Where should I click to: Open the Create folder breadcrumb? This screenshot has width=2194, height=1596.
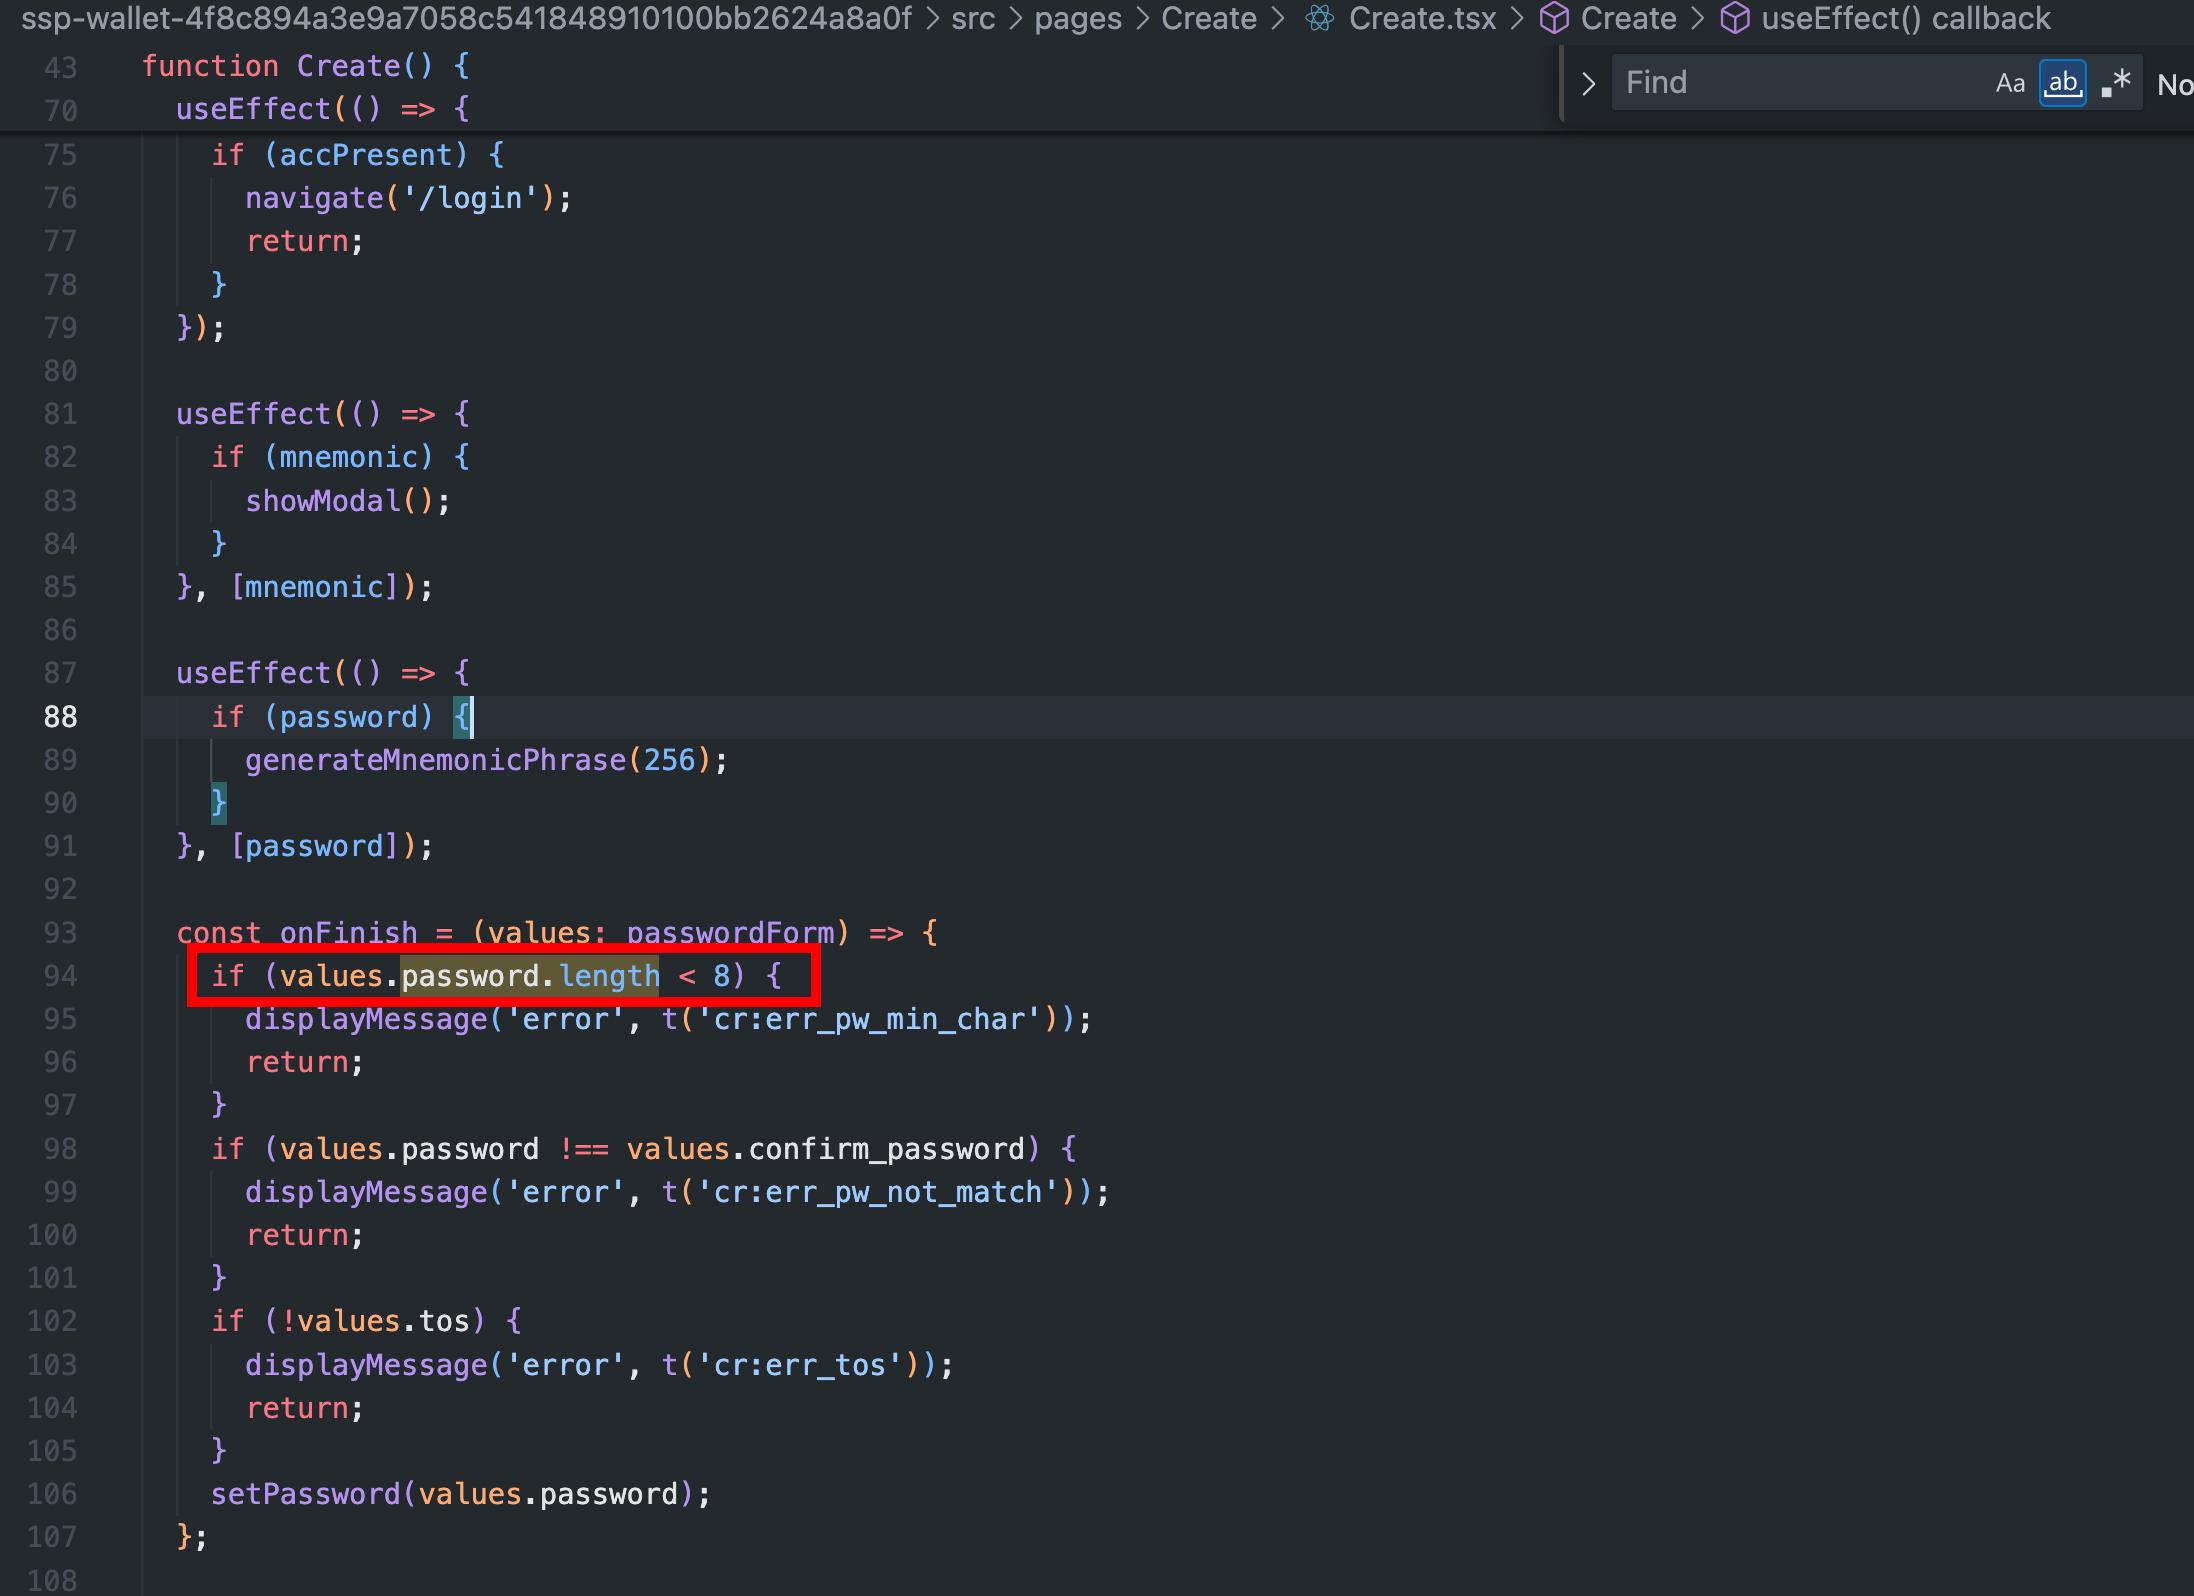1209,18
